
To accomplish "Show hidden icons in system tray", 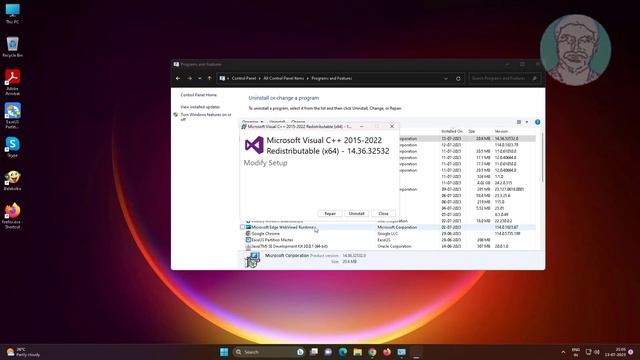I will click(x=563, y=352).
